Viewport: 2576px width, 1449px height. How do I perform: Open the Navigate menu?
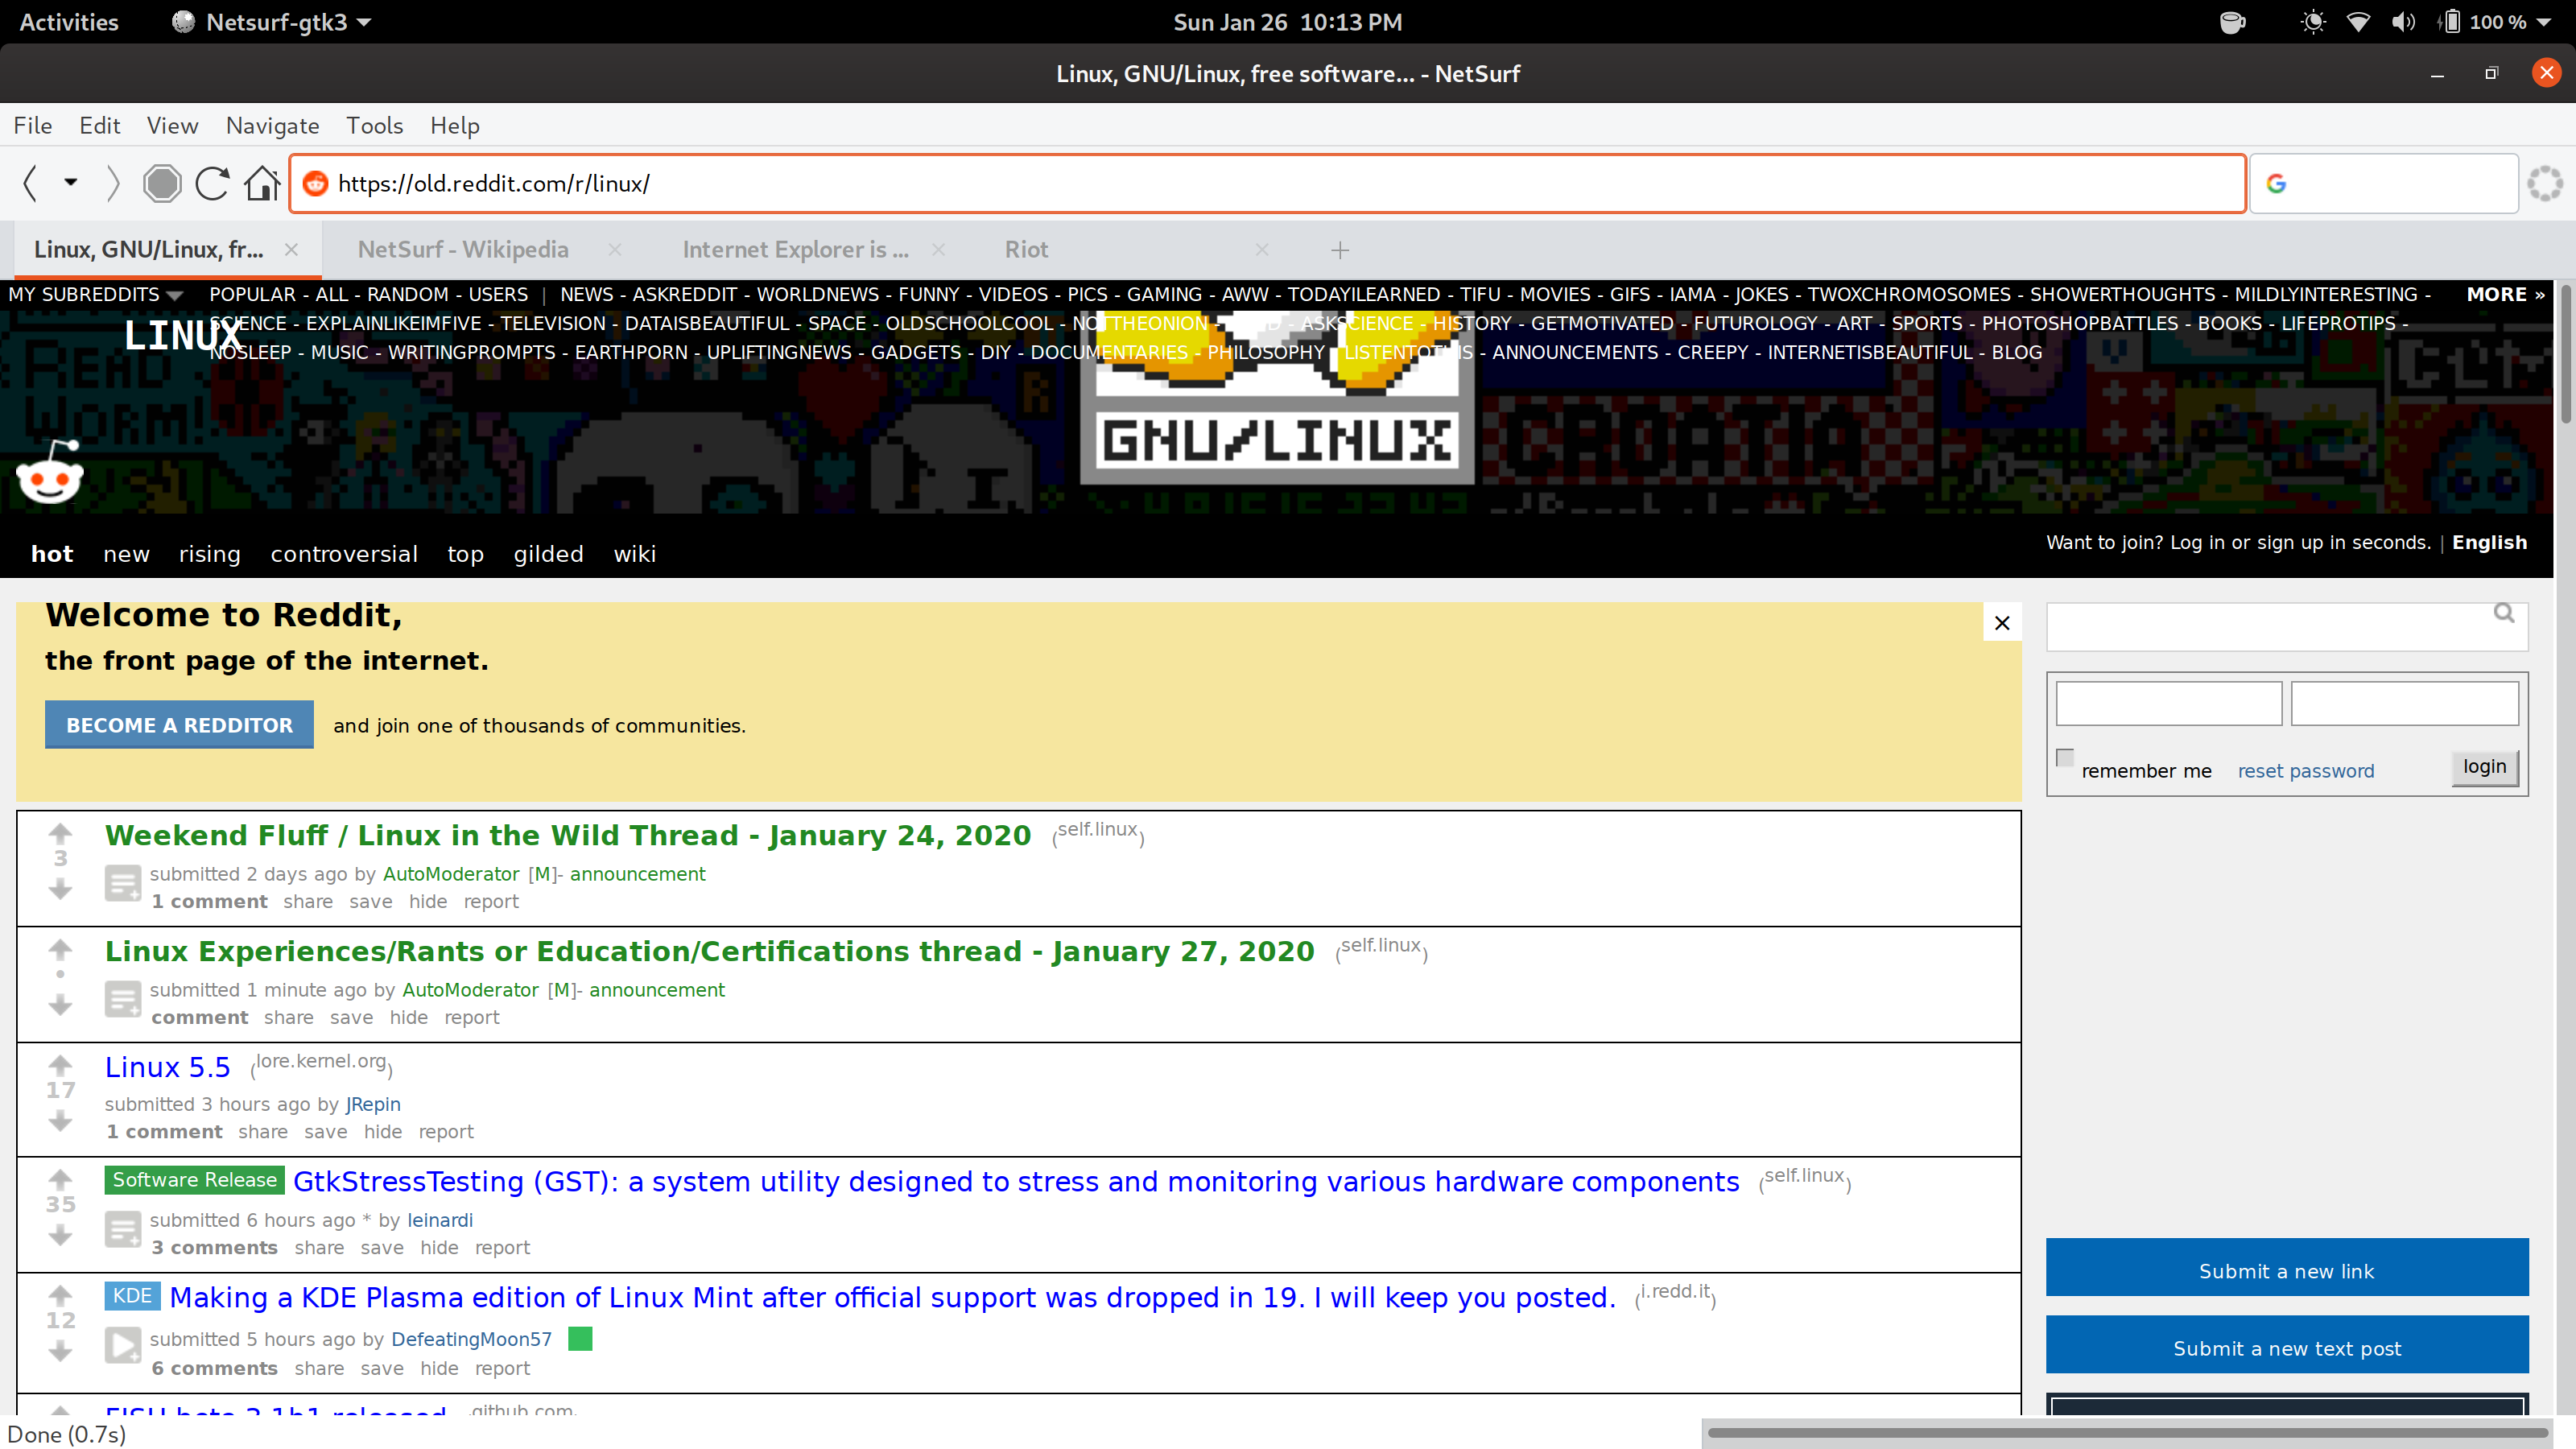tap(272, 126)
